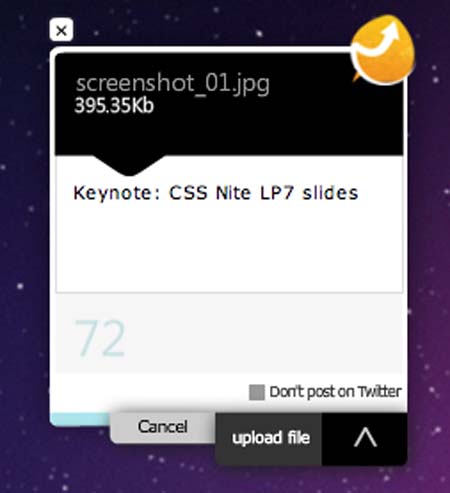
Task: Click the gray strip beside the 72 counter
Action: pyautogui.click(x=263, y=335)
